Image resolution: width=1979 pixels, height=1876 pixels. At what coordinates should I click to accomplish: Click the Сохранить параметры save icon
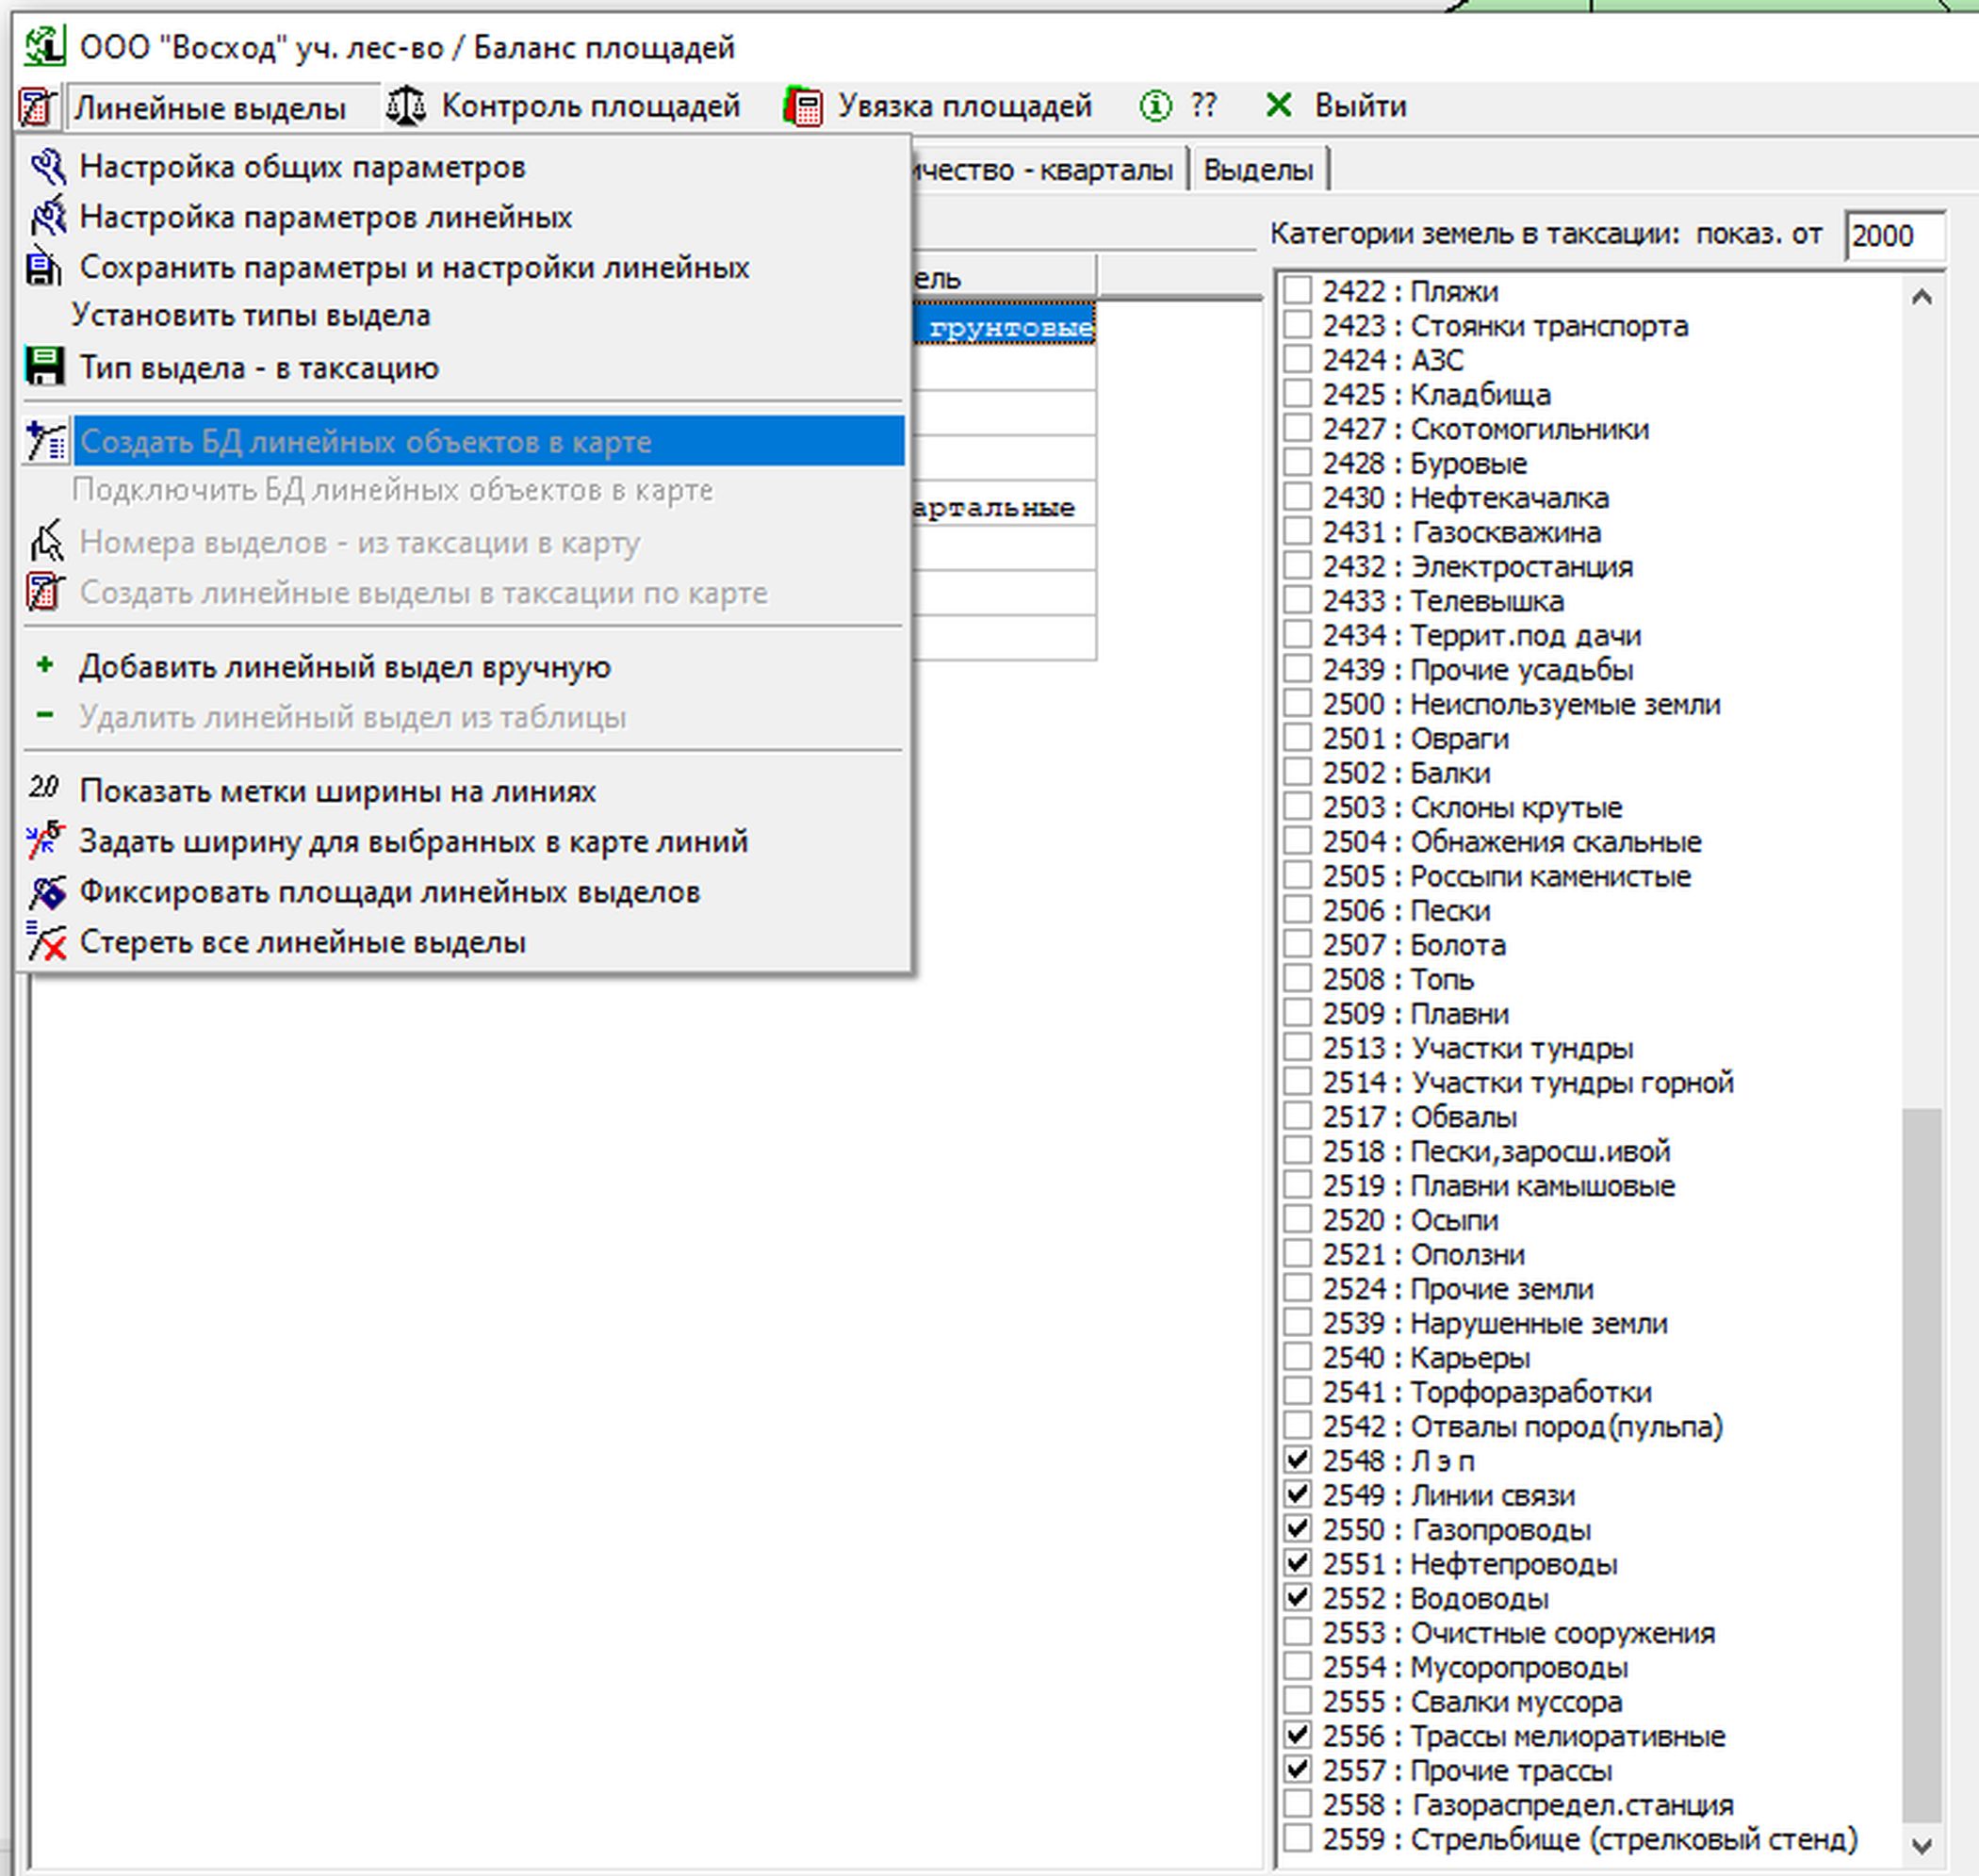coord(43,266)
